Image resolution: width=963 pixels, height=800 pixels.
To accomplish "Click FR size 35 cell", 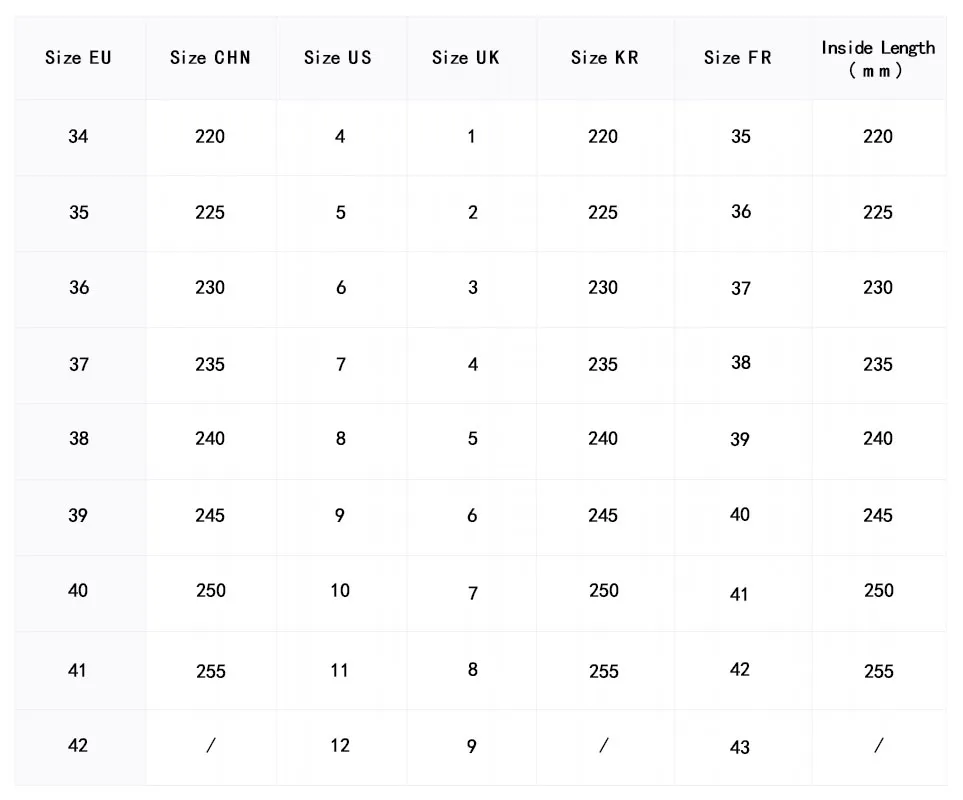I will (x=740, y=136).
